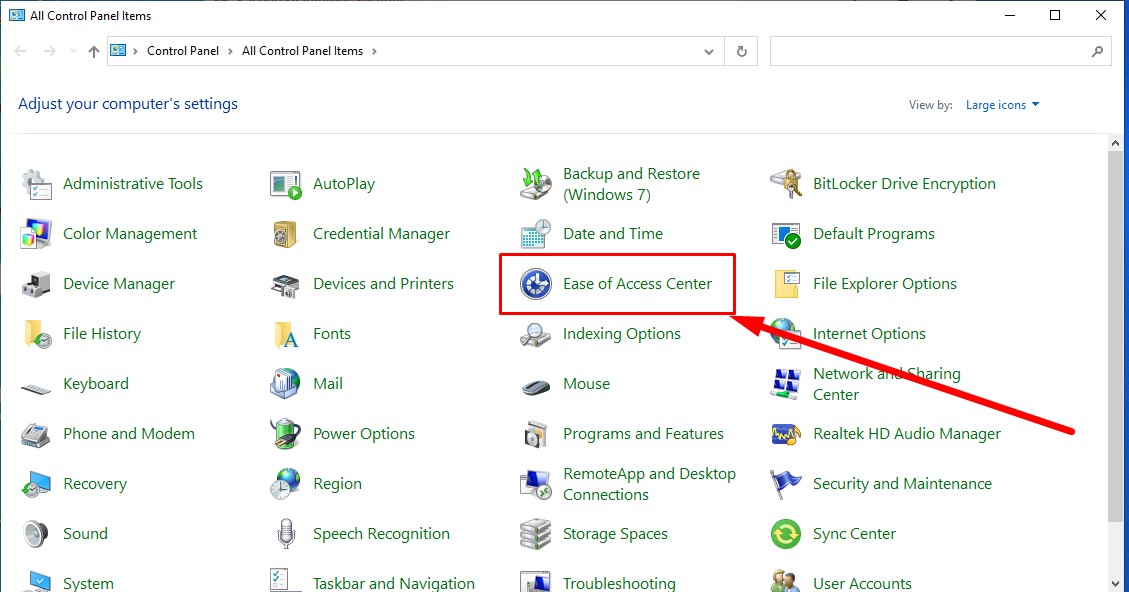Open the Color Management icon
The image size is (1129, 592).
tap(37, 234)
